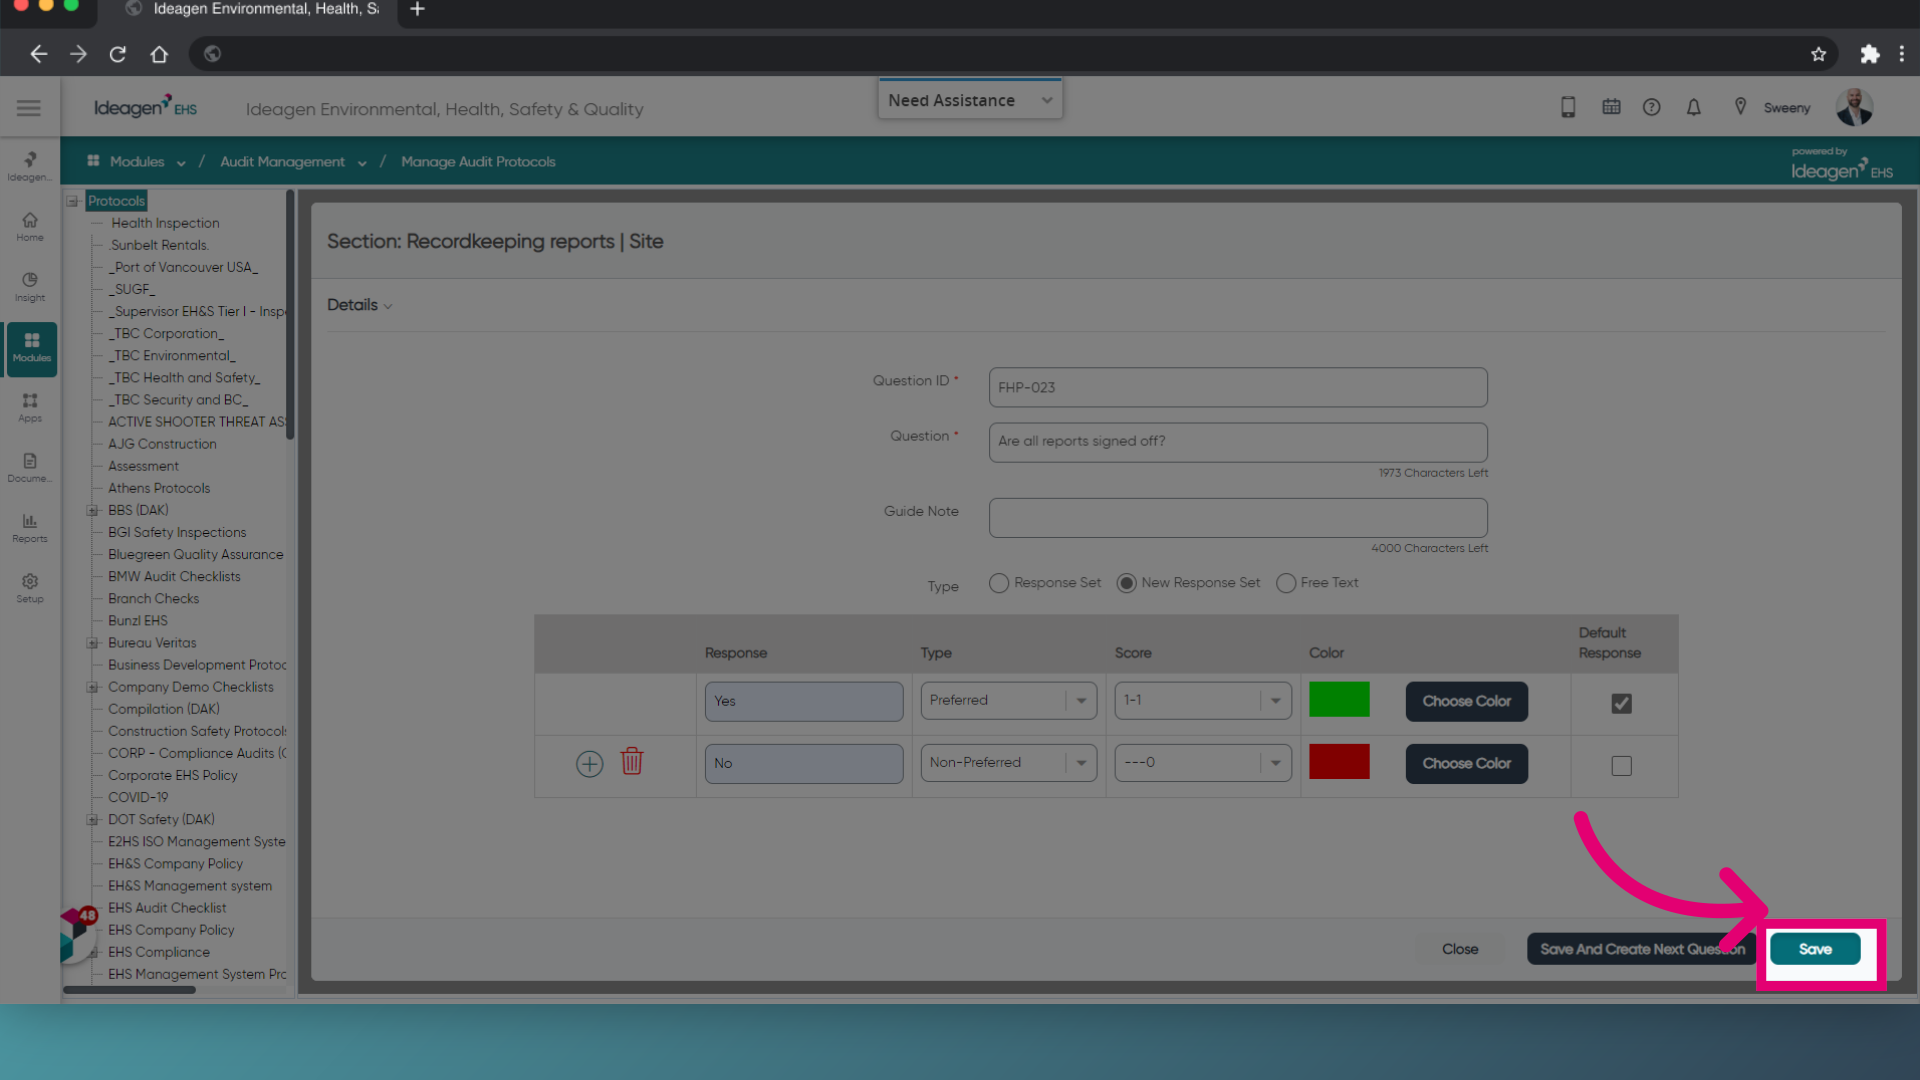Uncheck default response for Yes row
Screen dimensions: 1920x1080
(1622, 704)
